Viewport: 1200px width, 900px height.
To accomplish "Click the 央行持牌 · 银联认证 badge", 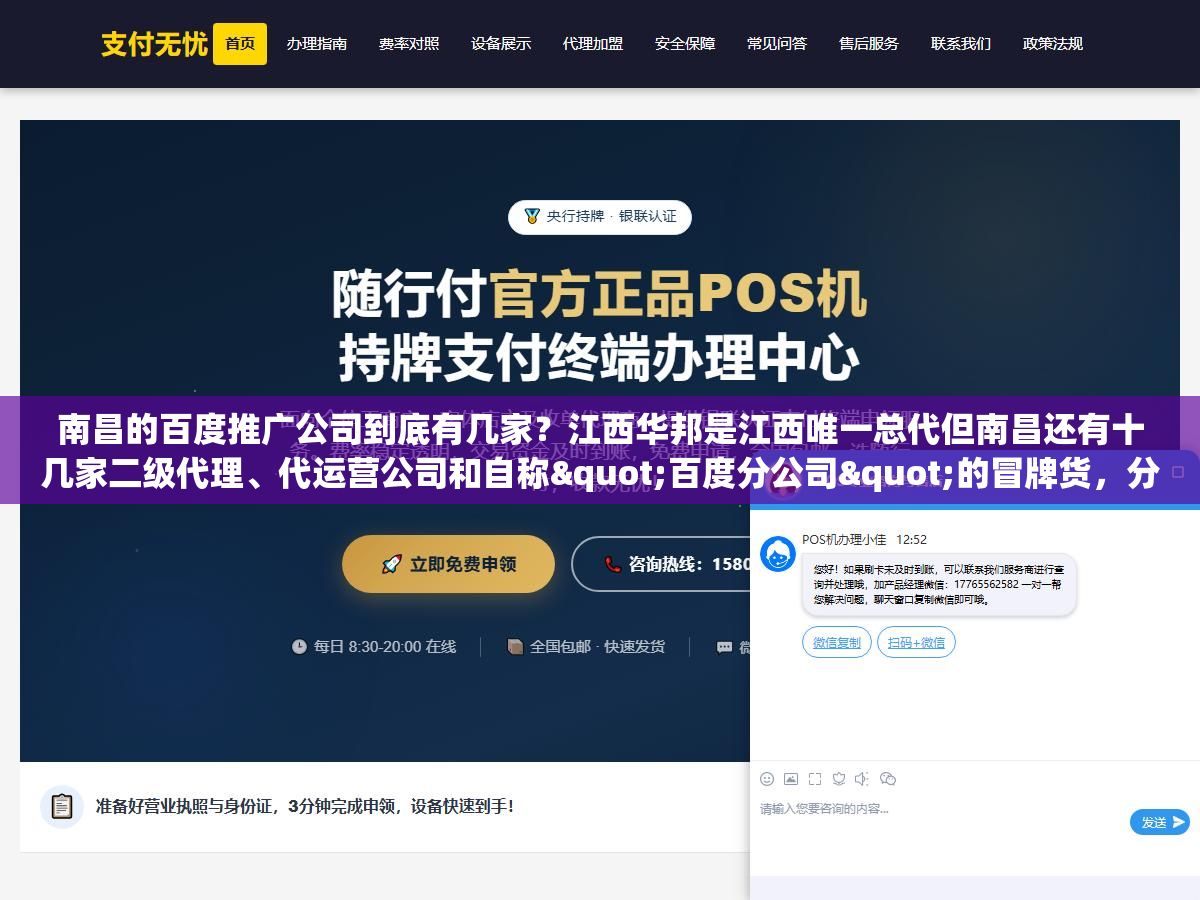I will 600,217.
